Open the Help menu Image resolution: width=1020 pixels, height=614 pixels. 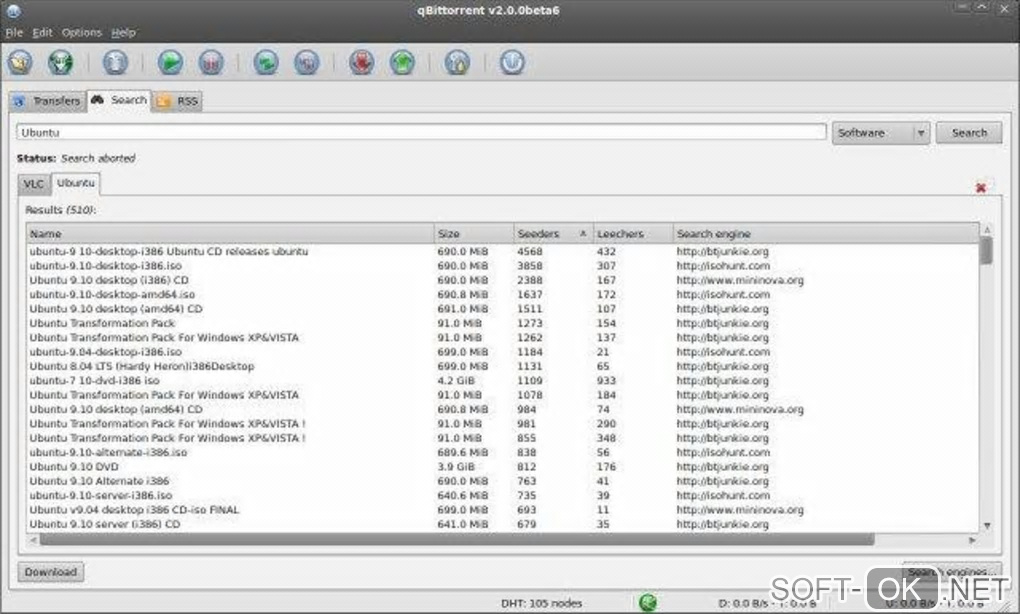click(x=123, y=33)
